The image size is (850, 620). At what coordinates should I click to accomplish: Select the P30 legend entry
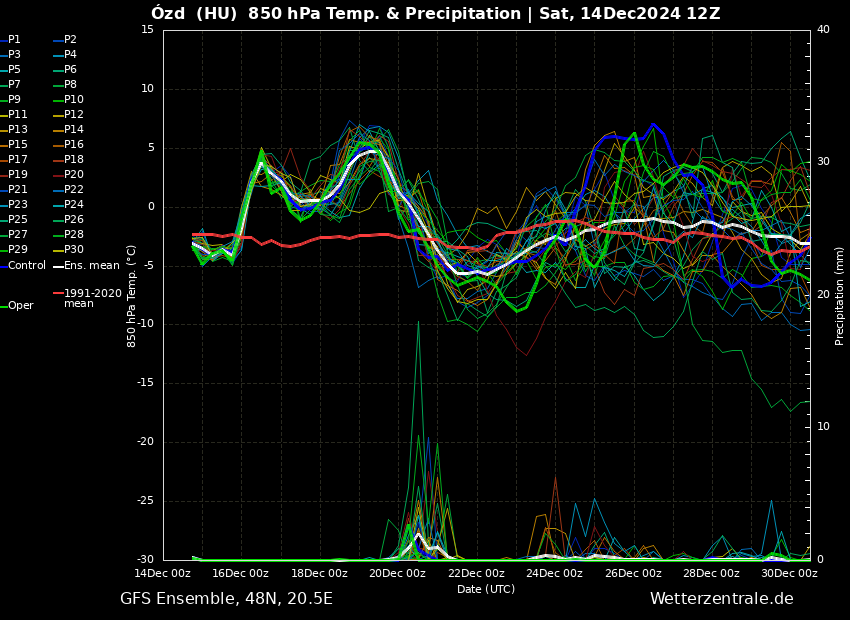click(73, 250)
